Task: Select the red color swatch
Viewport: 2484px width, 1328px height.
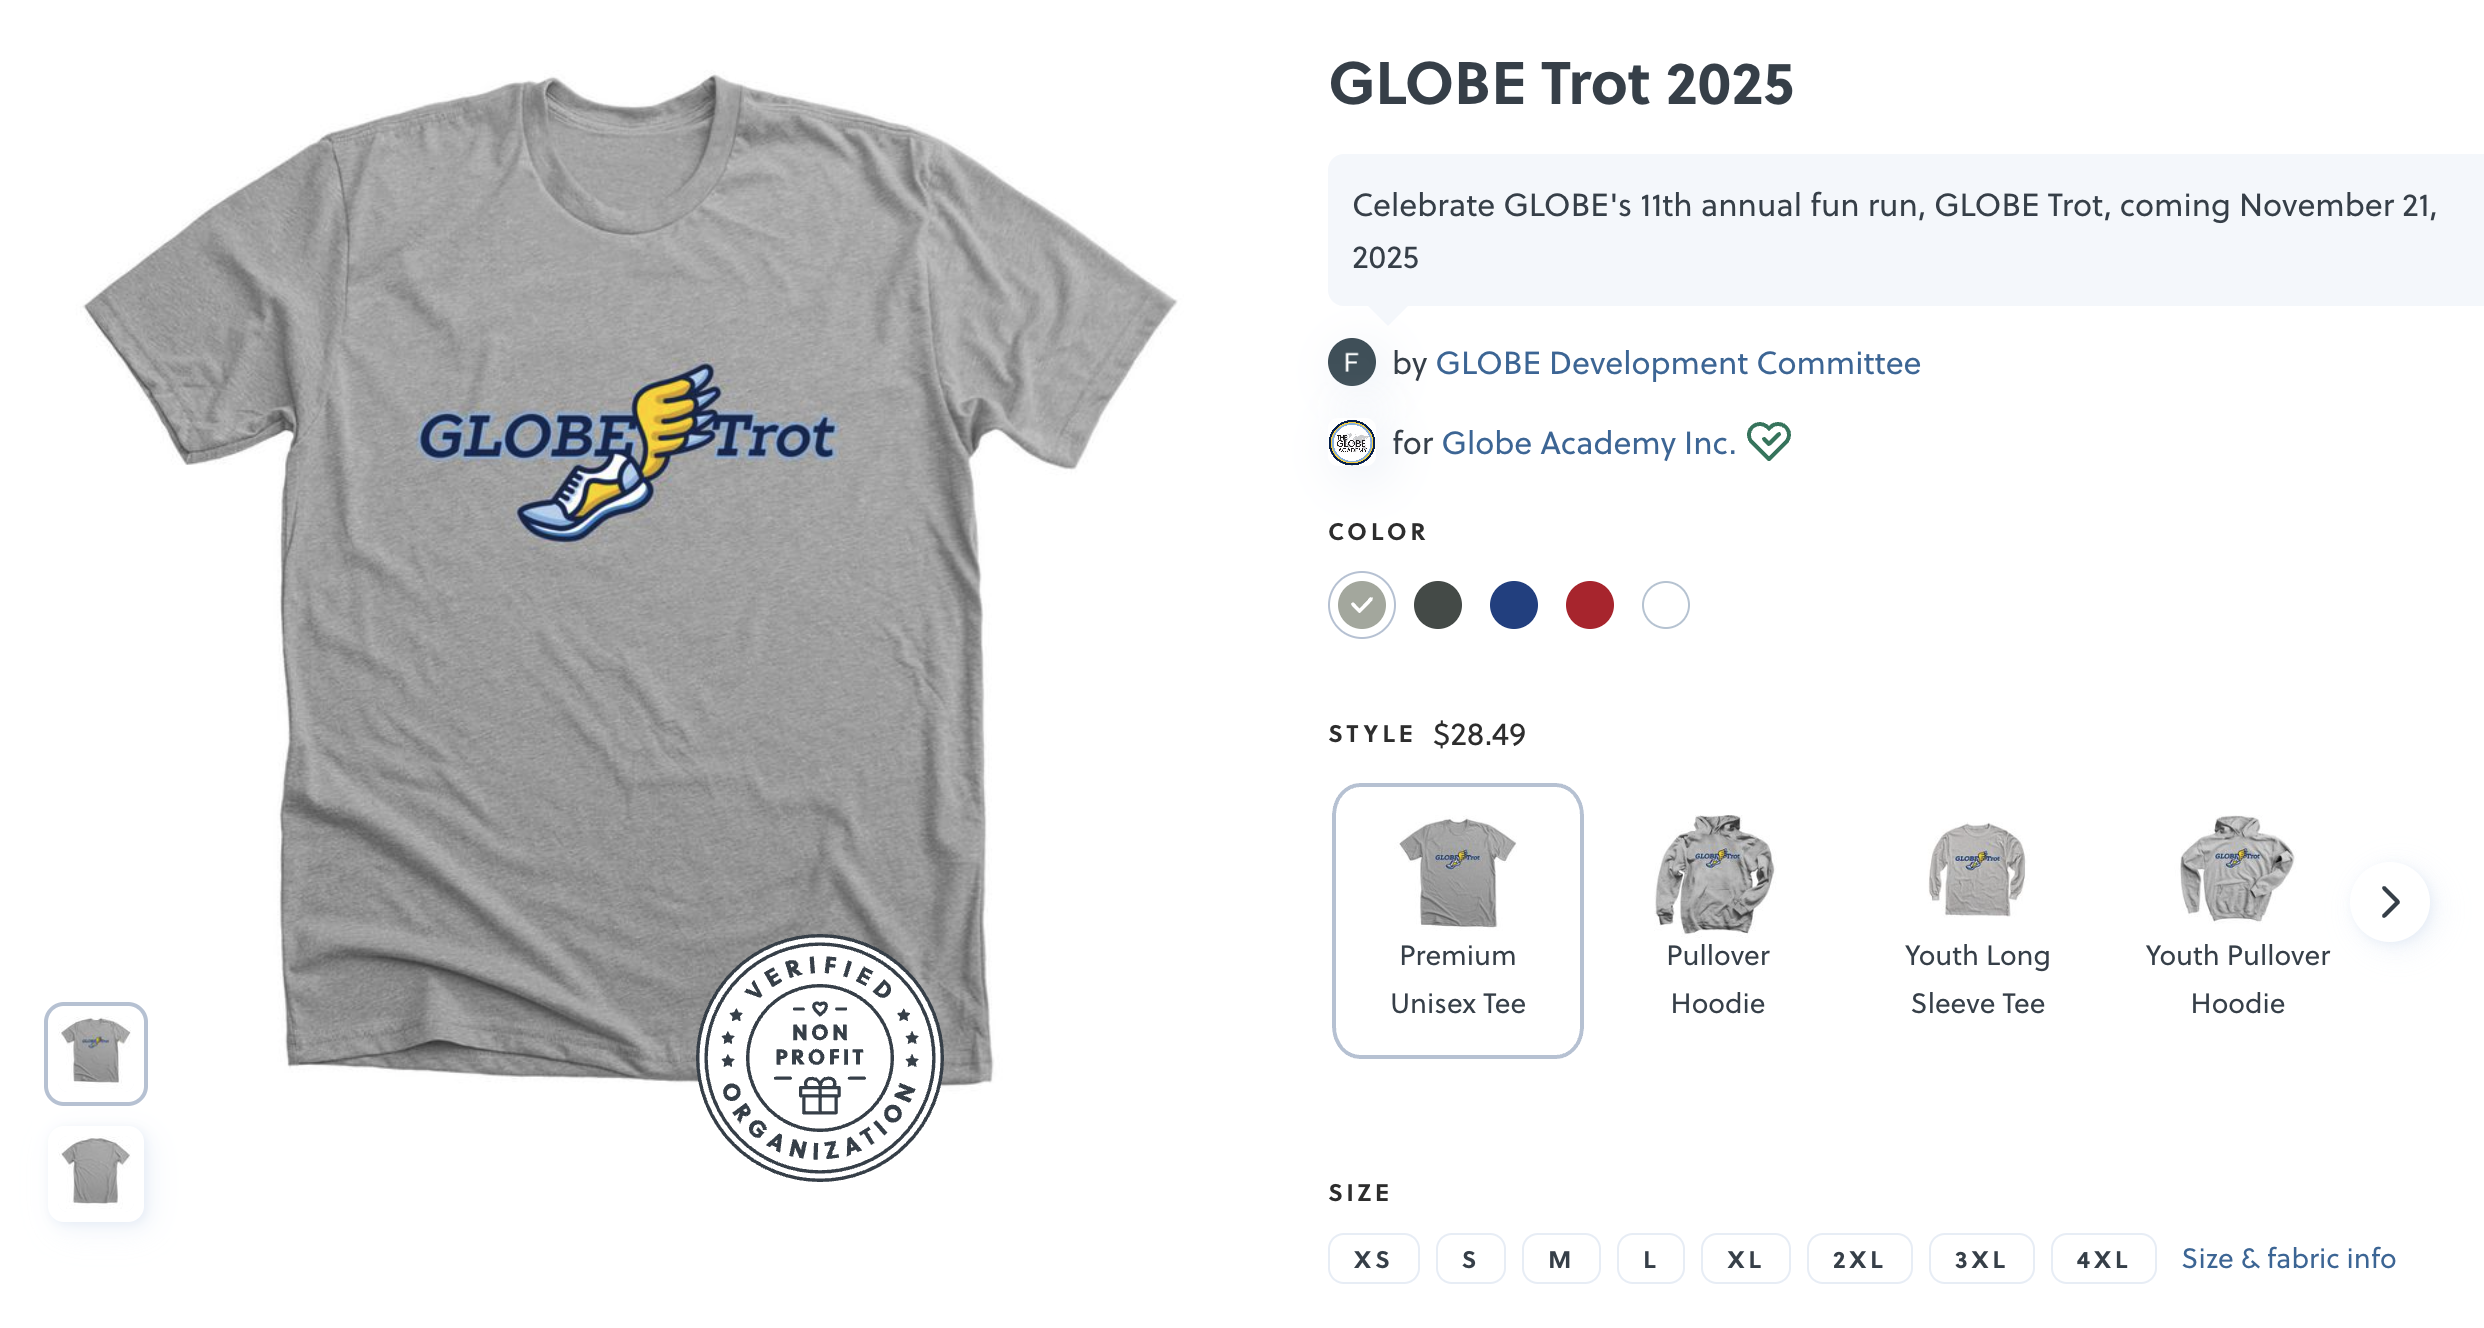Action: (1590, 605)
